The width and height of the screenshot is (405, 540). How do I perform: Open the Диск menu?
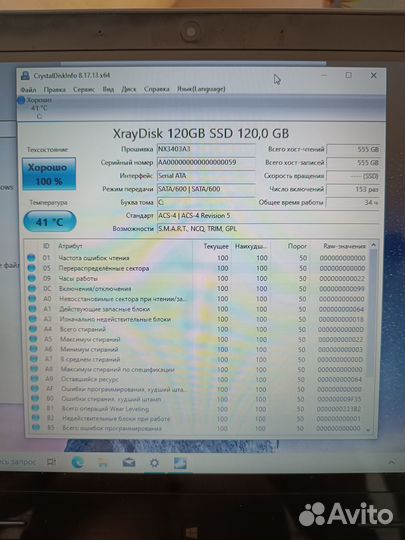129,89
